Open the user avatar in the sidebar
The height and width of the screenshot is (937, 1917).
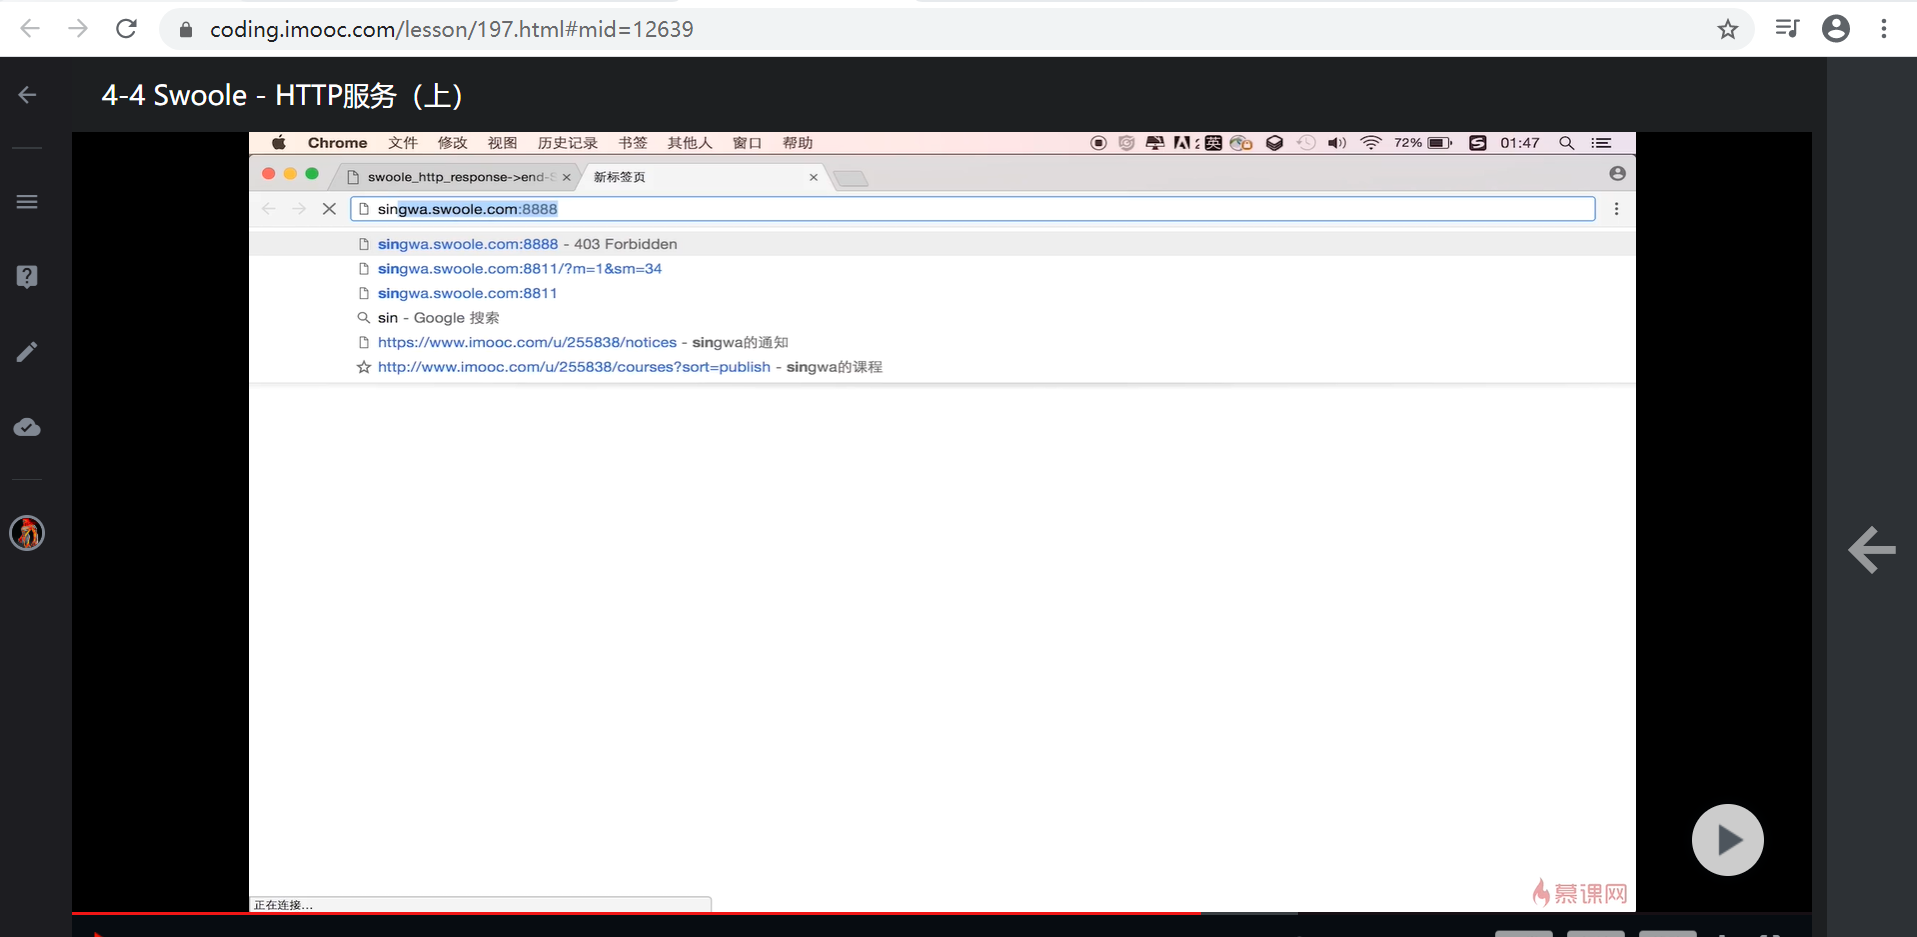point(27,533)
